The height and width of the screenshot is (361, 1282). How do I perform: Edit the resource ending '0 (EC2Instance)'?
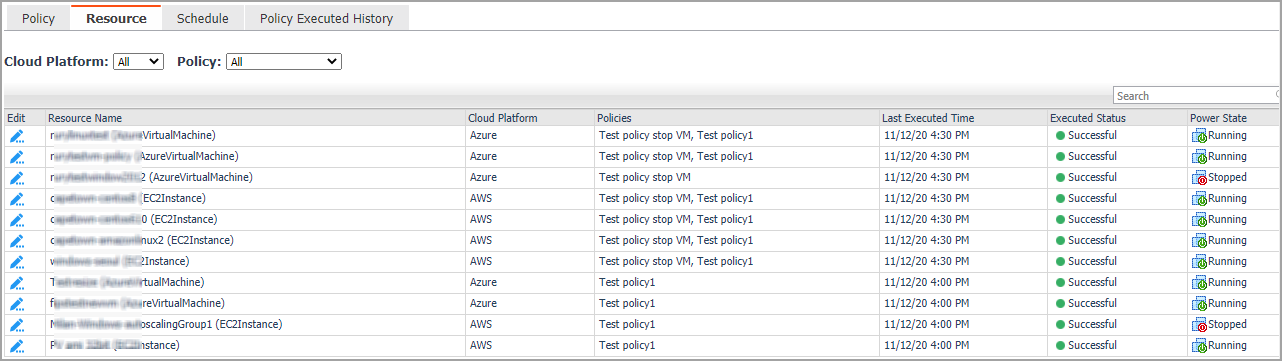coord(17,220)
